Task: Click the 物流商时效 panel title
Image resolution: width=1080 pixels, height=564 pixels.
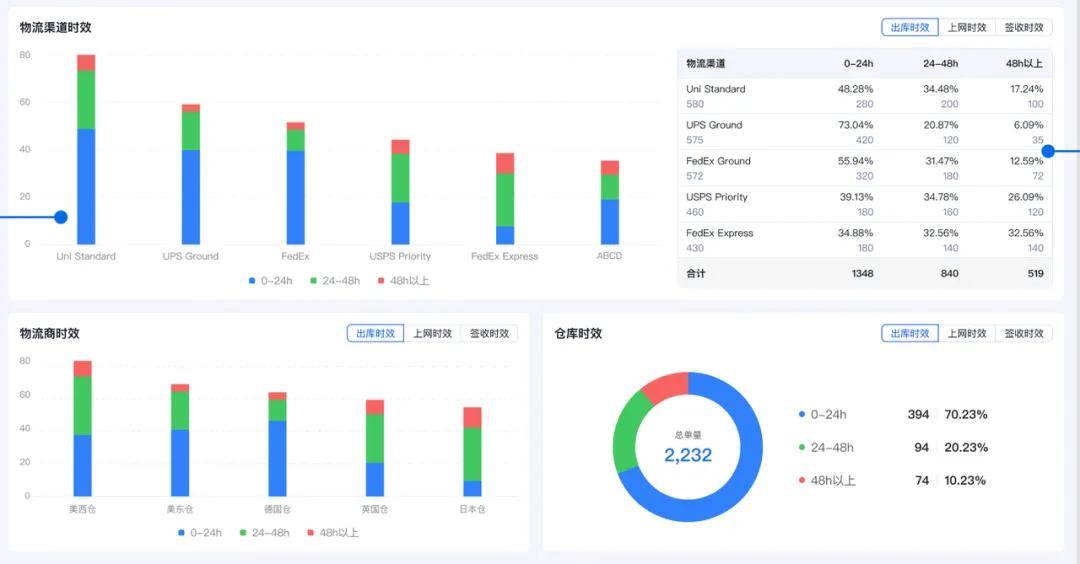Action: pos(50,333)
